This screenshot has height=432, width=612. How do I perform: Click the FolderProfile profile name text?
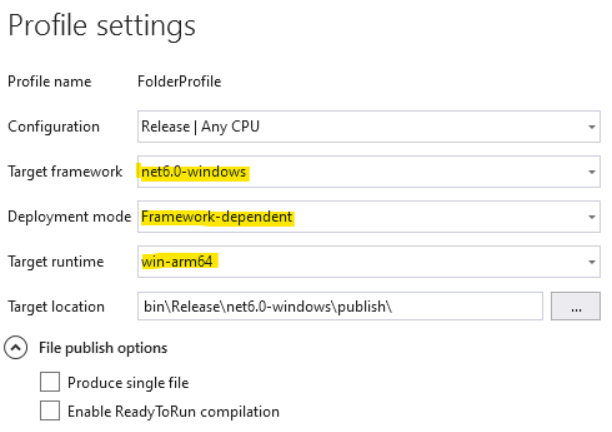click(180, 81)
